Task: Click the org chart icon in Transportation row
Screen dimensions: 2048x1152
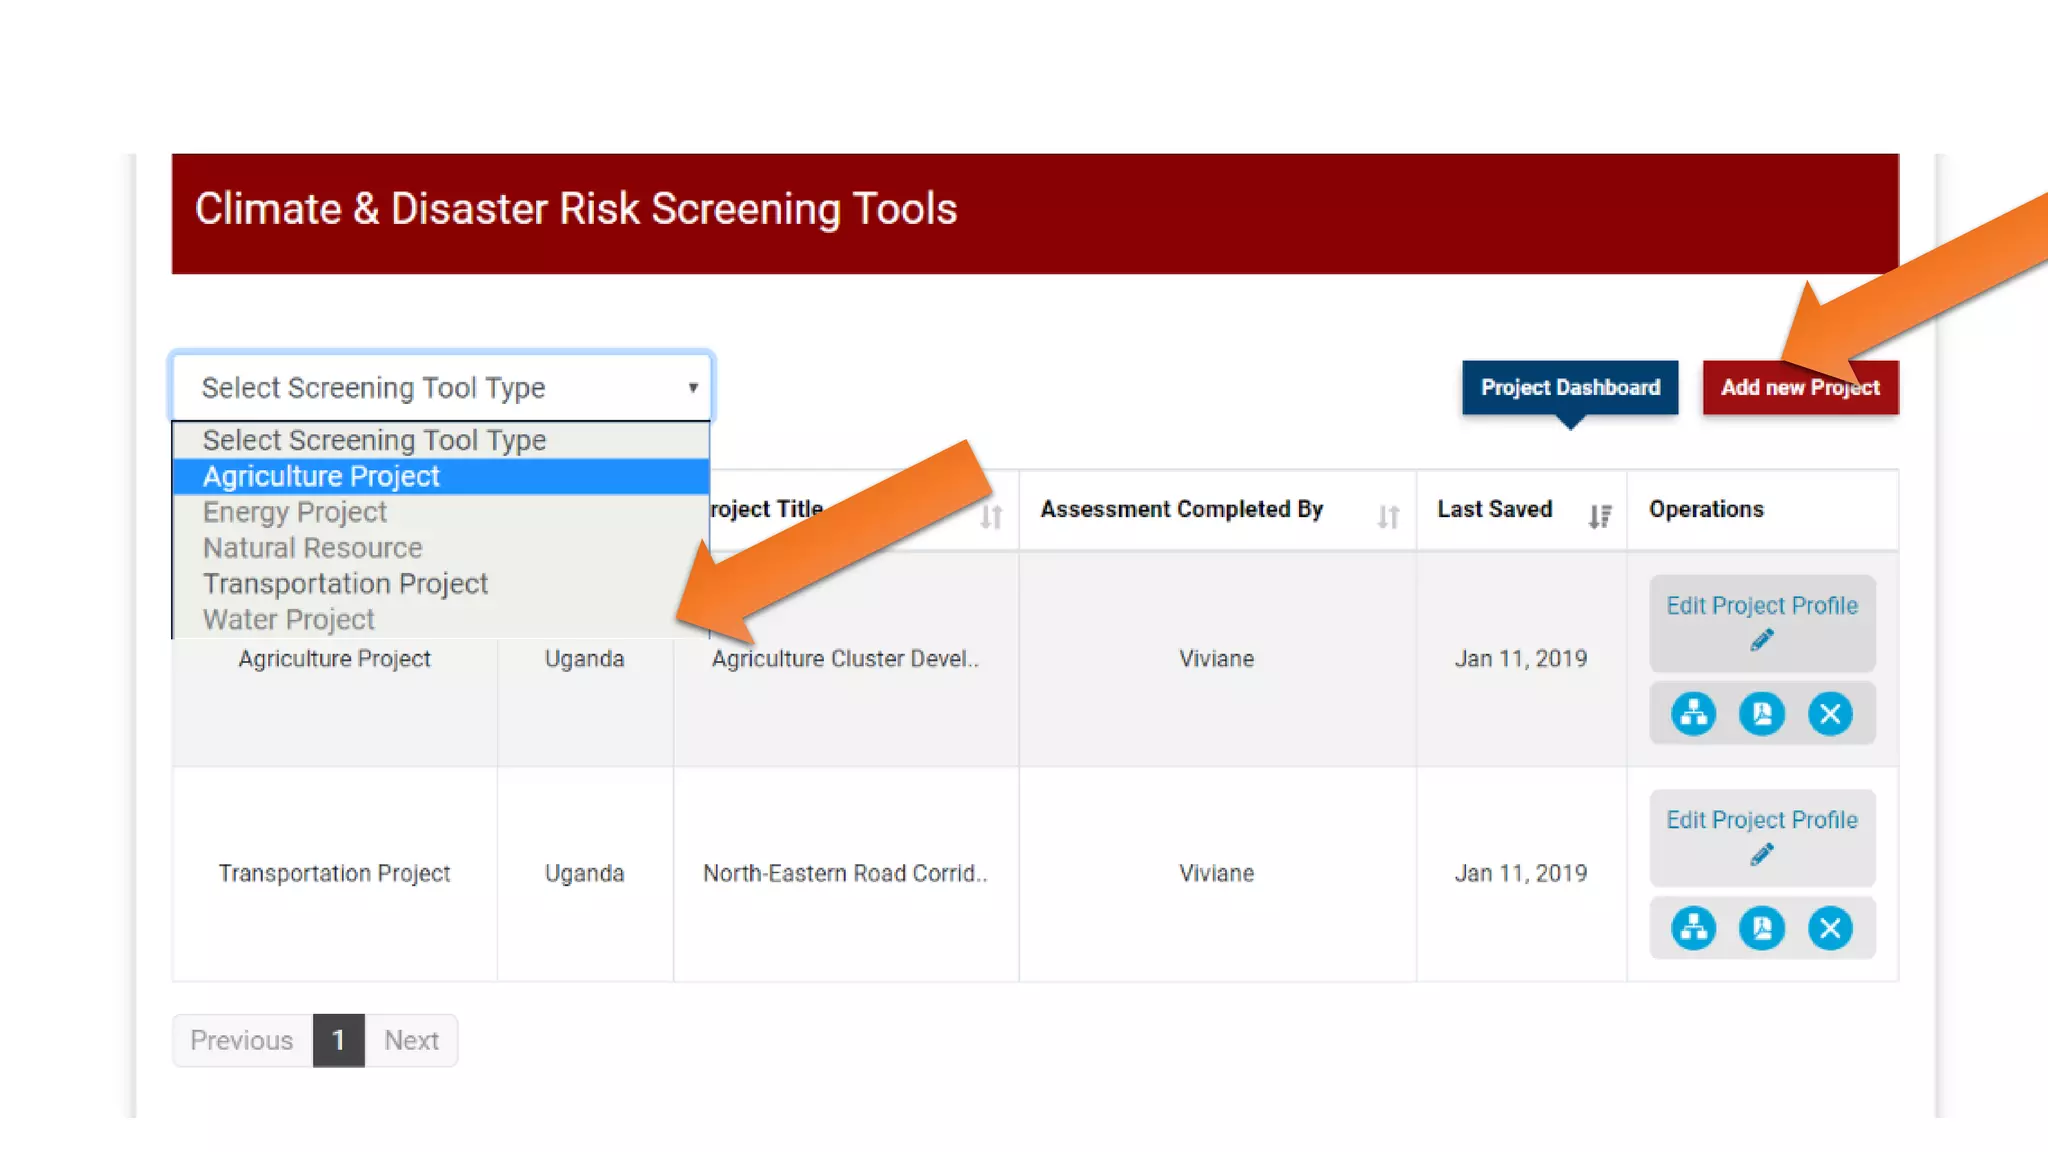Action: tap(1693, 929)
